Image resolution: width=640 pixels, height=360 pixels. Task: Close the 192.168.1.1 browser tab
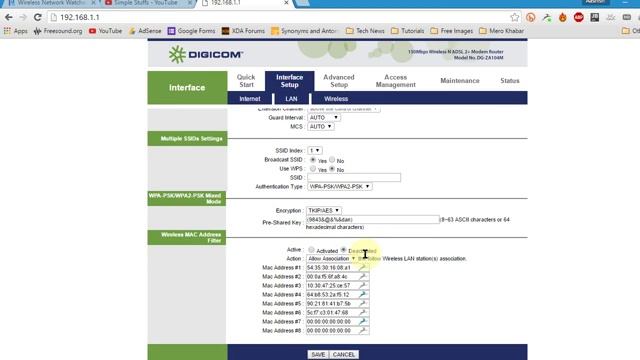pyautogui.click(x=286, y=3)
